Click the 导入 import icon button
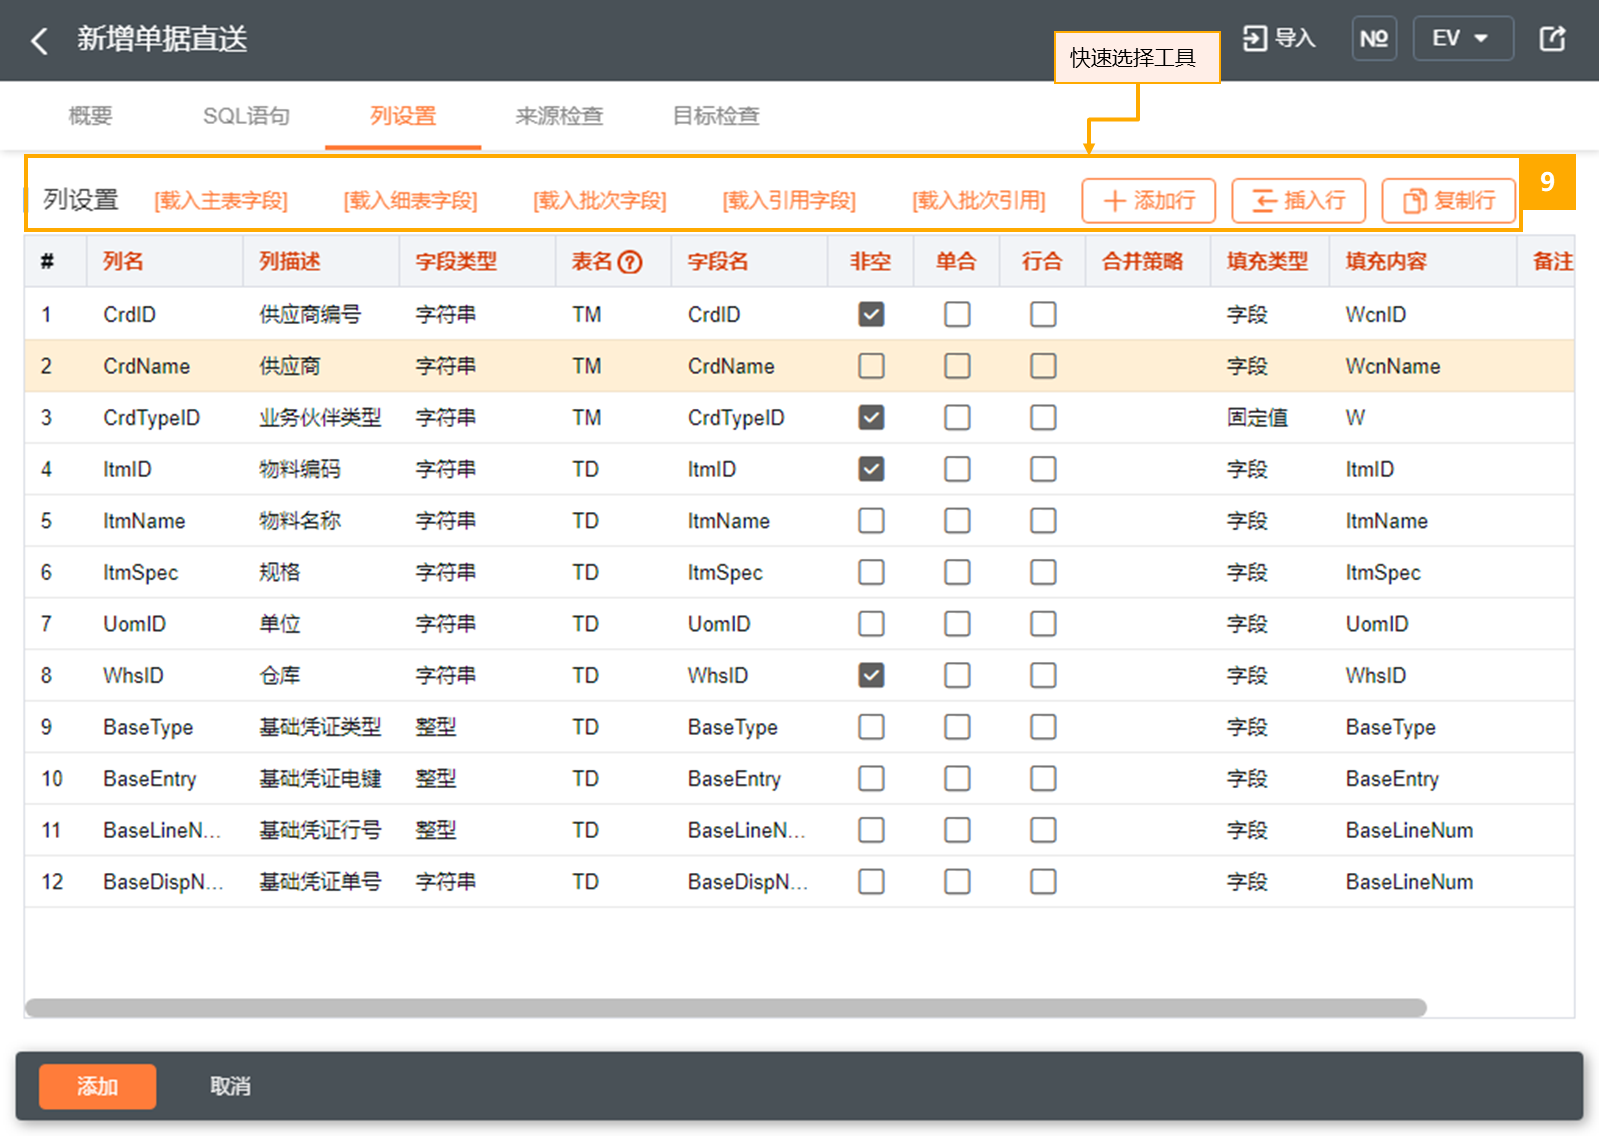Viewport: 1599px width, 1136px height. coord(1278,39)
